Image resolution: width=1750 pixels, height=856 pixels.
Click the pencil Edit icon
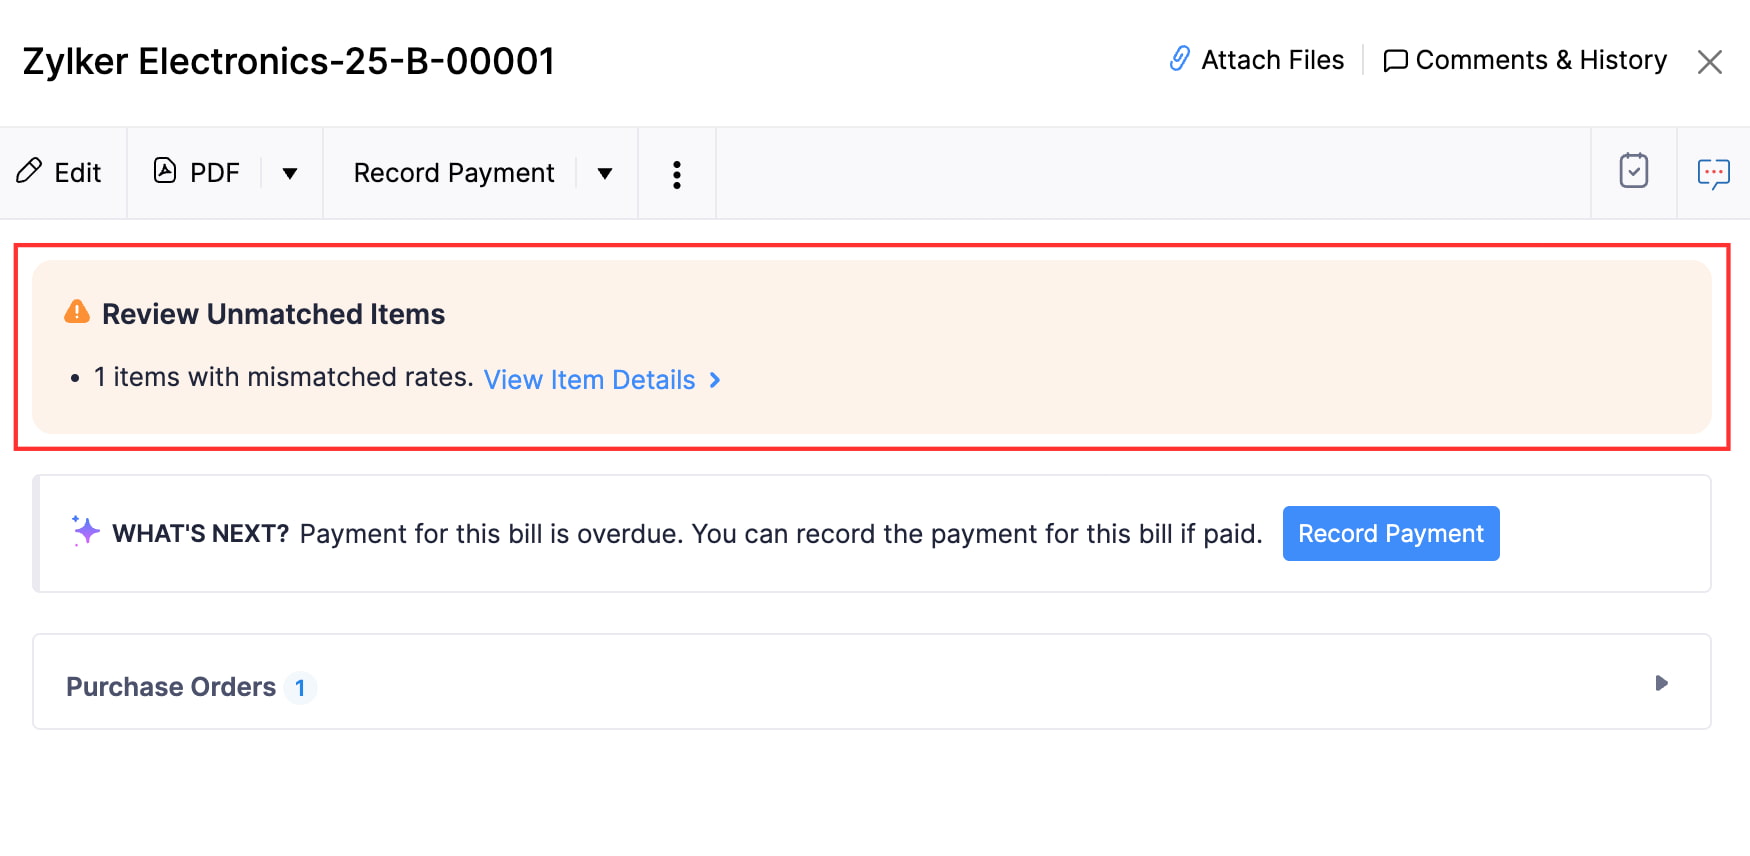coord(29,171)
